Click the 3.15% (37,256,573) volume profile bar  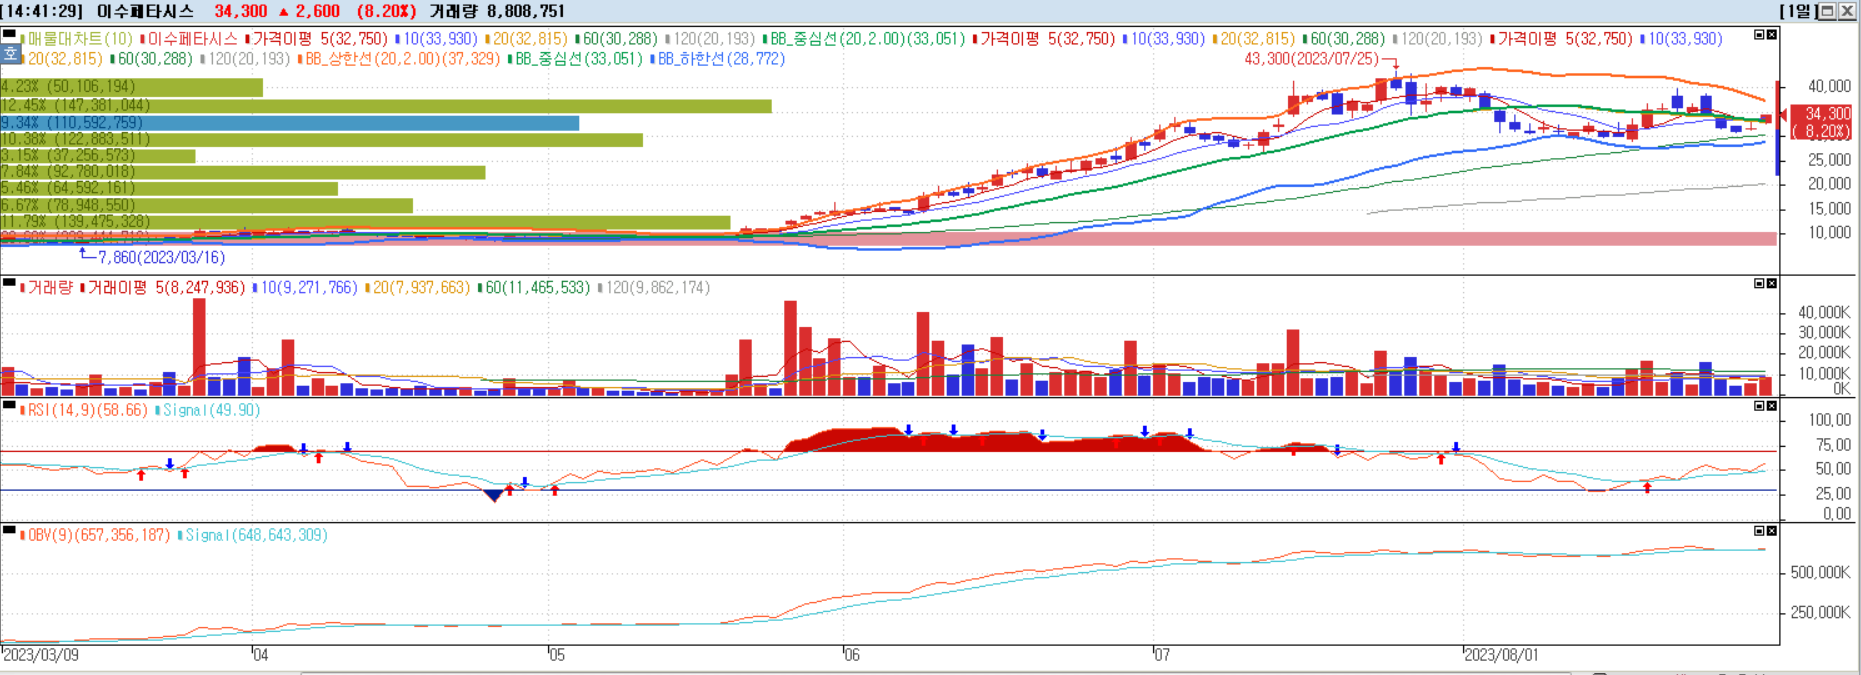pyautogui.click(x=98, y=155)
